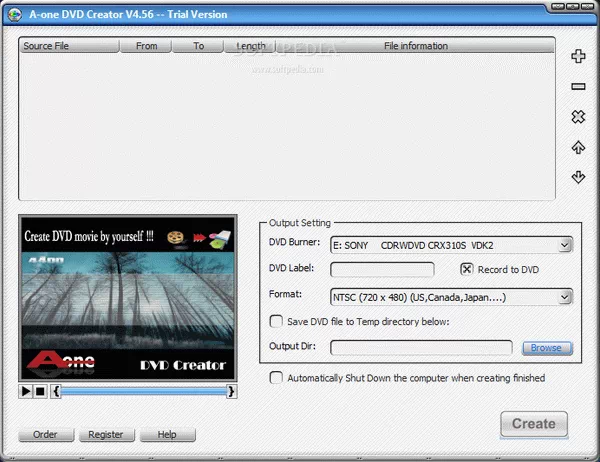The image size is (600, 462).
Task: Uncheck the Record to DVD checkbox
Action: tap(466, 269)
